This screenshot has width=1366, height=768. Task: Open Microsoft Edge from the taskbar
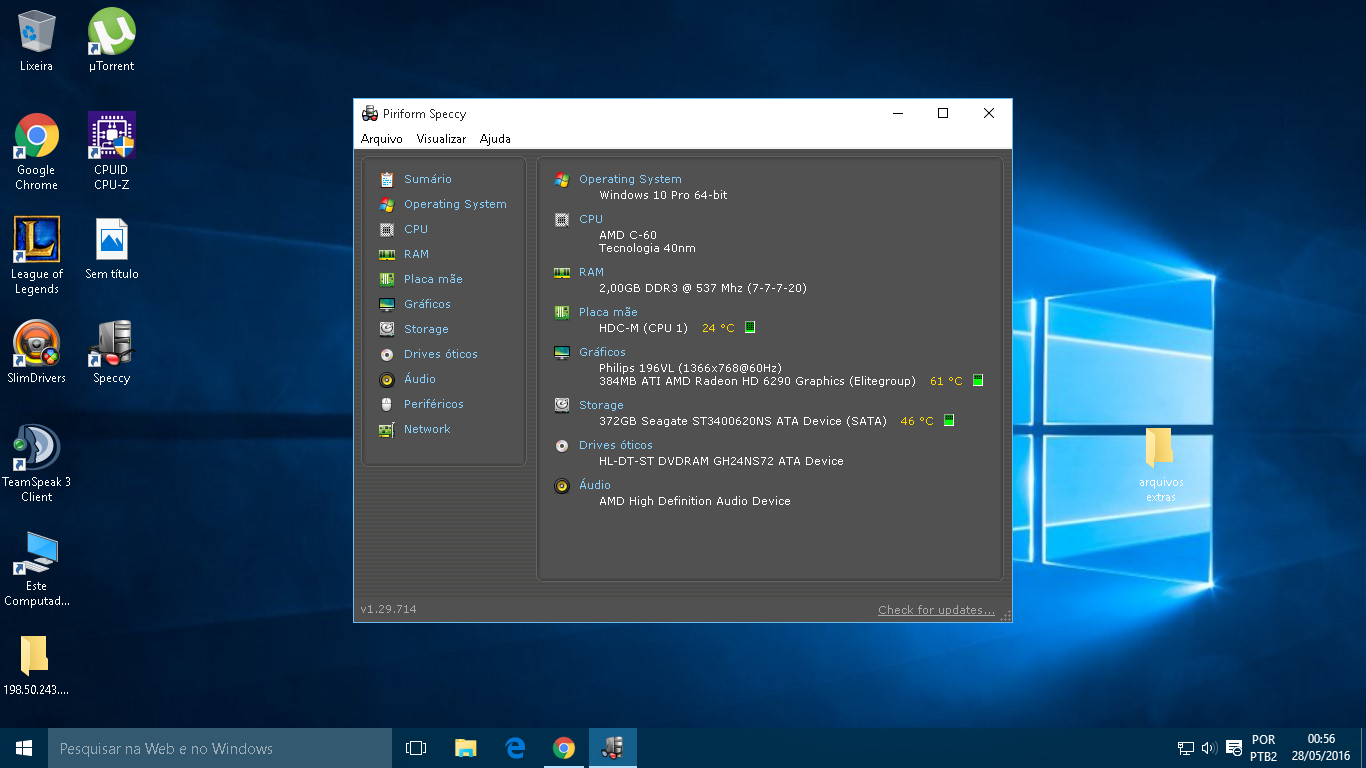tap(515, 748)
